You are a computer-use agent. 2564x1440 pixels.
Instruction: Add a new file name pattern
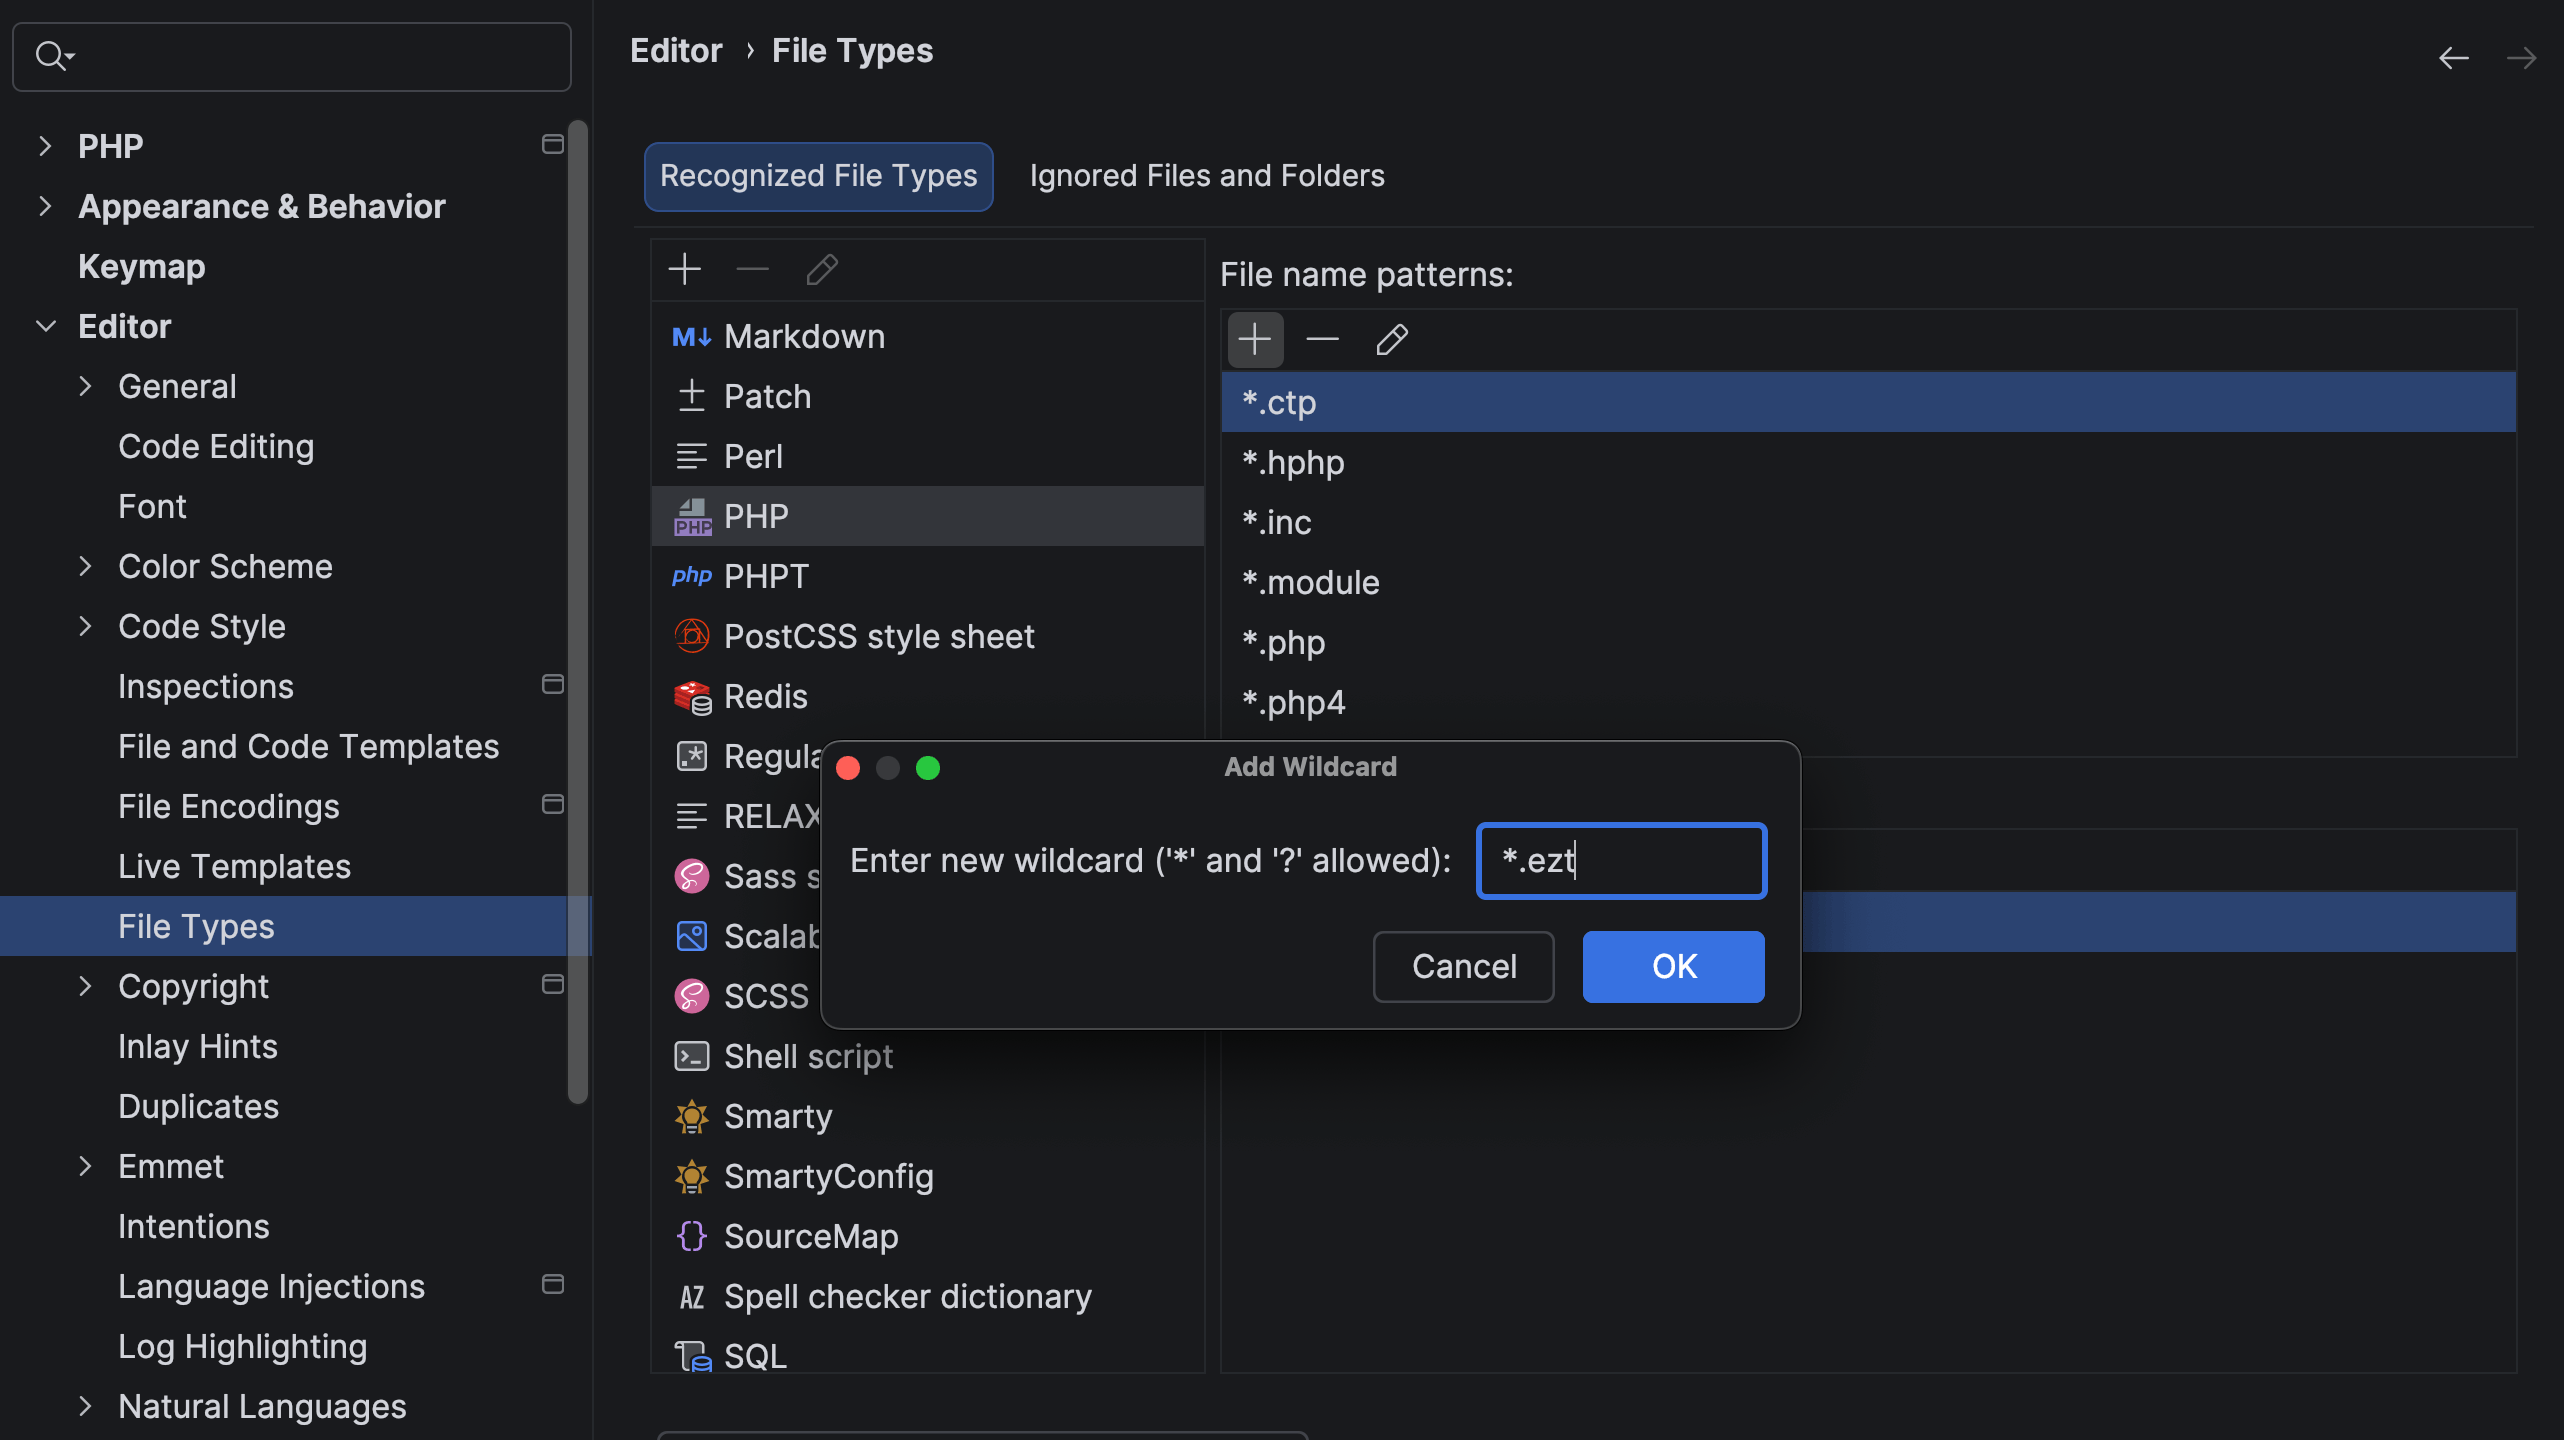click(1255, 339)
